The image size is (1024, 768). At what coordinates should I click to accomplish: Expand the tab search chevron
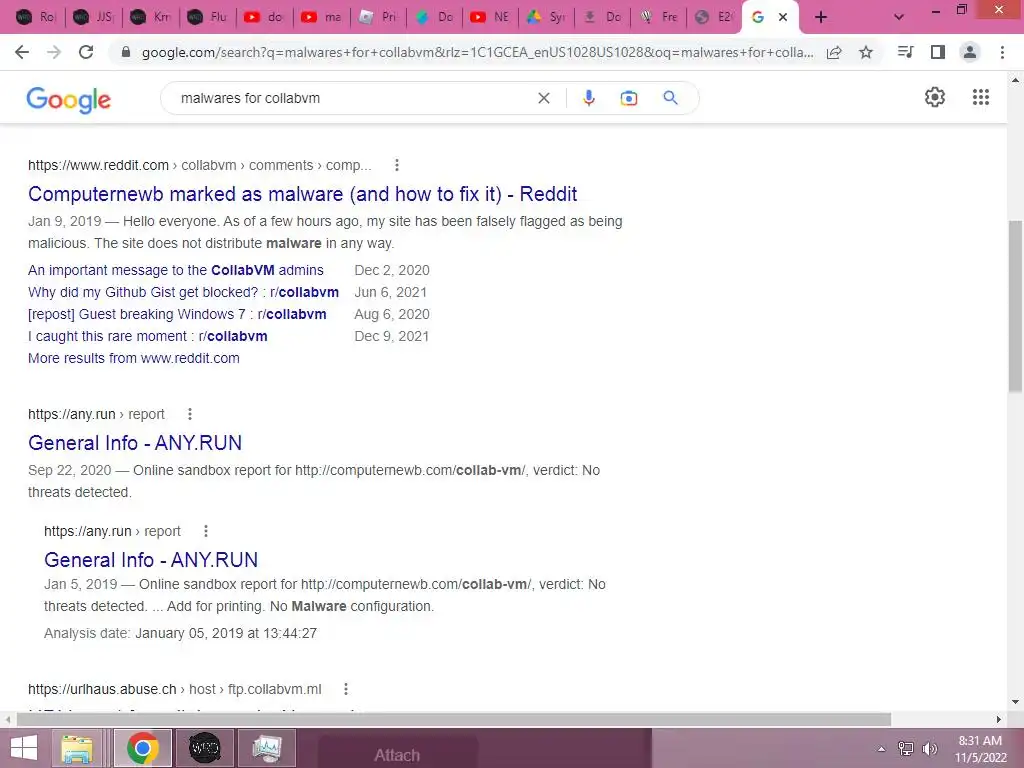pyautogui.click(x=899, y=17)
